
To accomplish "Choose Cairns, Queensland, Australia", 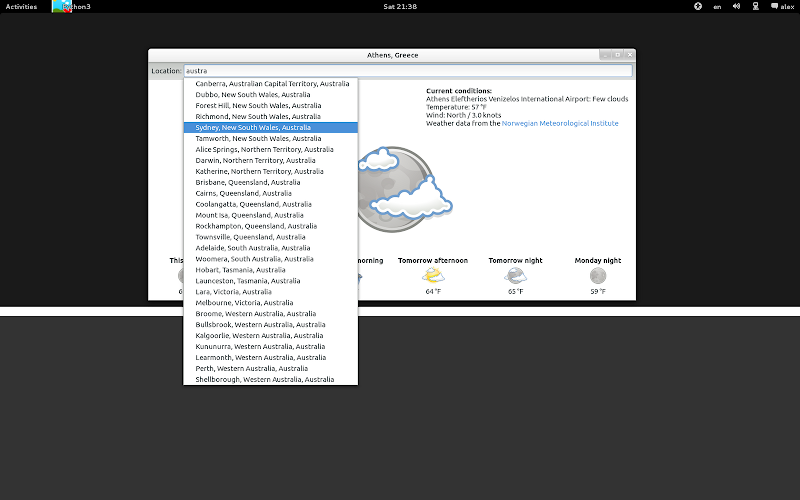I will tap(271, 193).
